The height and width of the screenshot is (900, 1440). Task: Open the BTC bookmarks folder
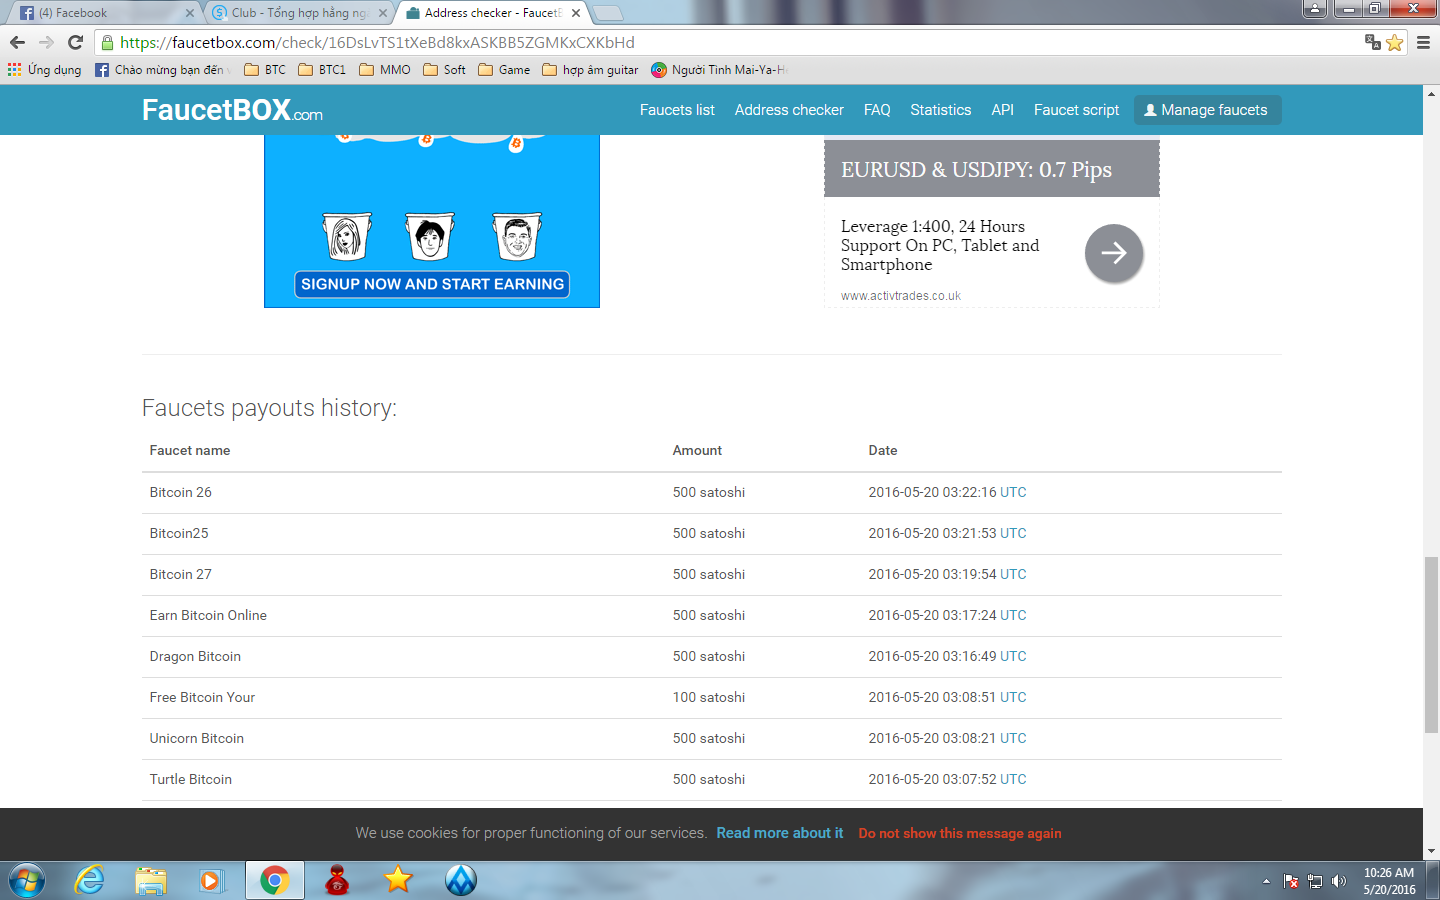(x=265, y=70)
